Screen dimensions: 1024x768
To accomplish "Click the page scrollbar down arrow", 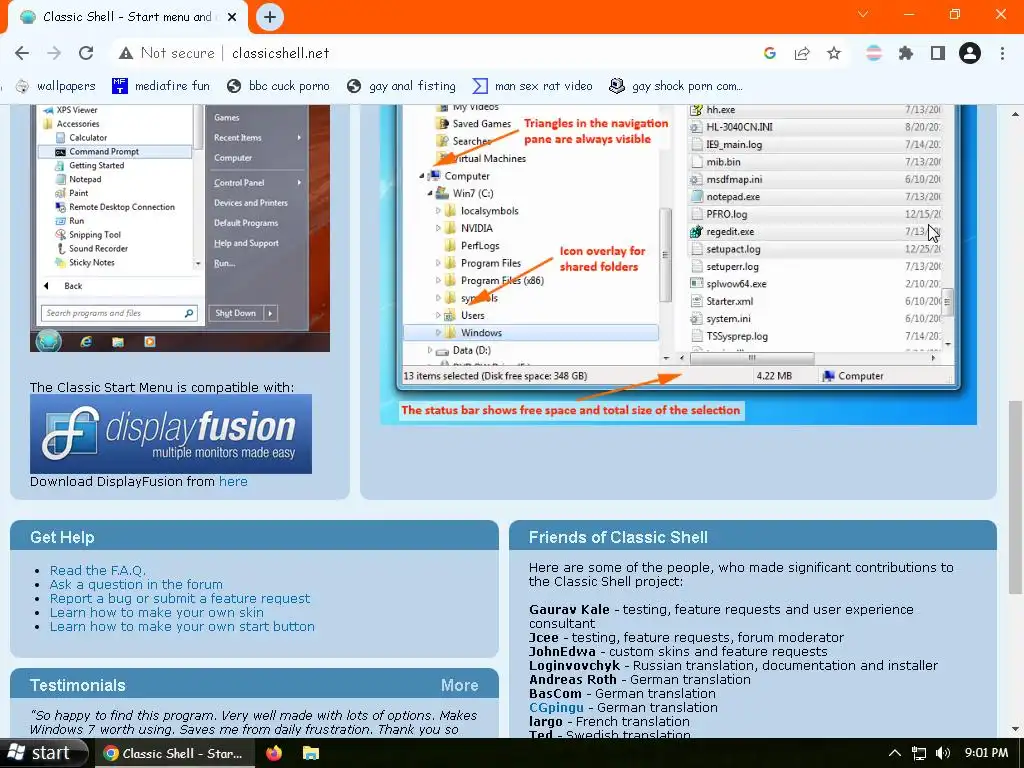I will click(1015, 728).
